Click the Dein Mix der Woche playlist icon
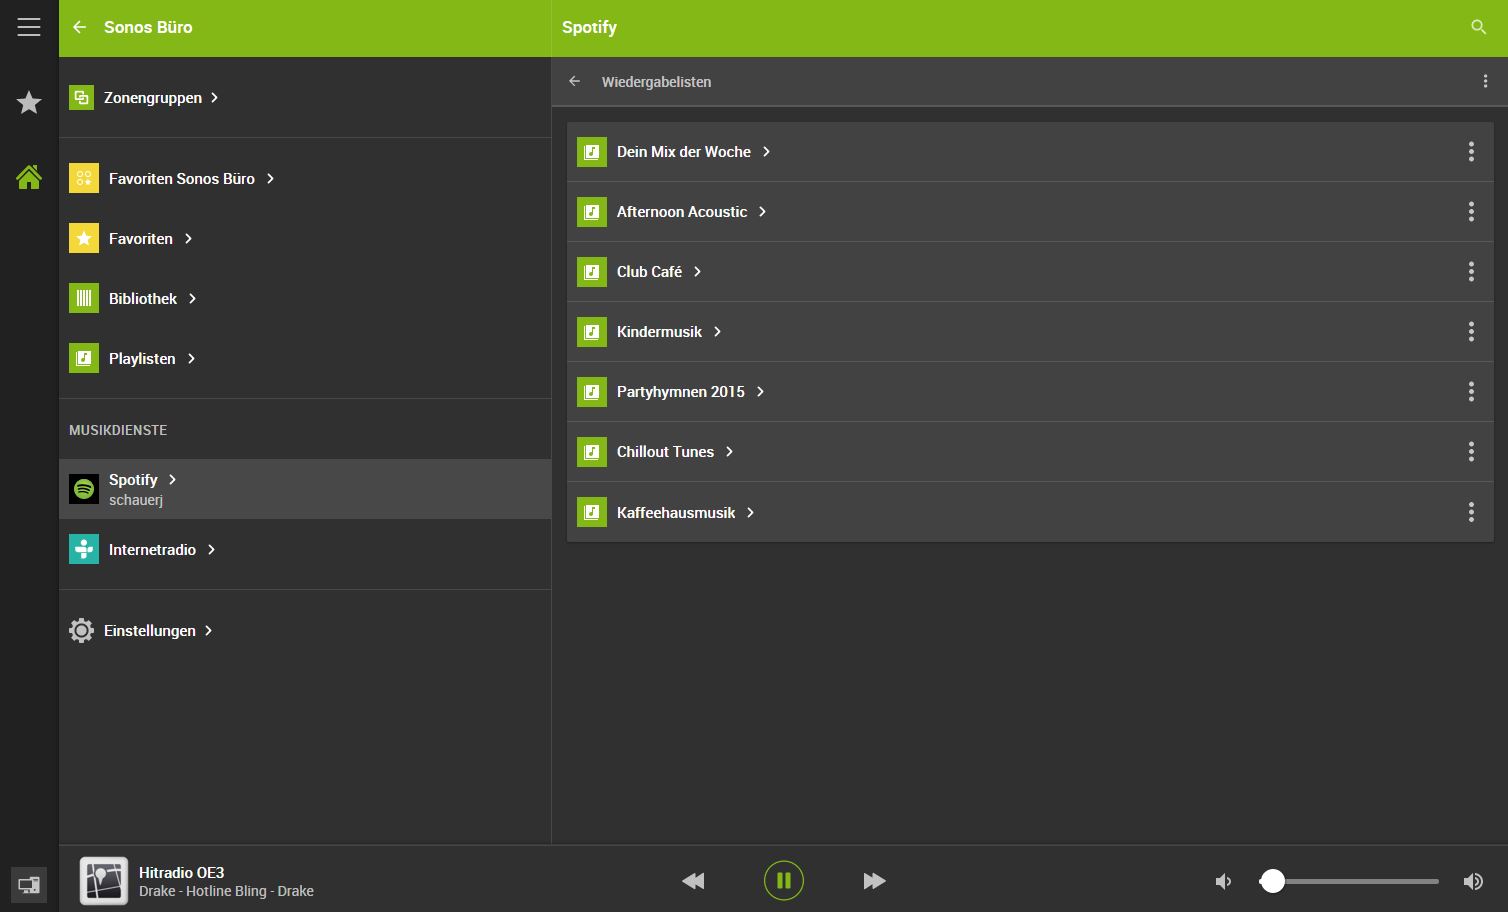 tap(592, 152)
